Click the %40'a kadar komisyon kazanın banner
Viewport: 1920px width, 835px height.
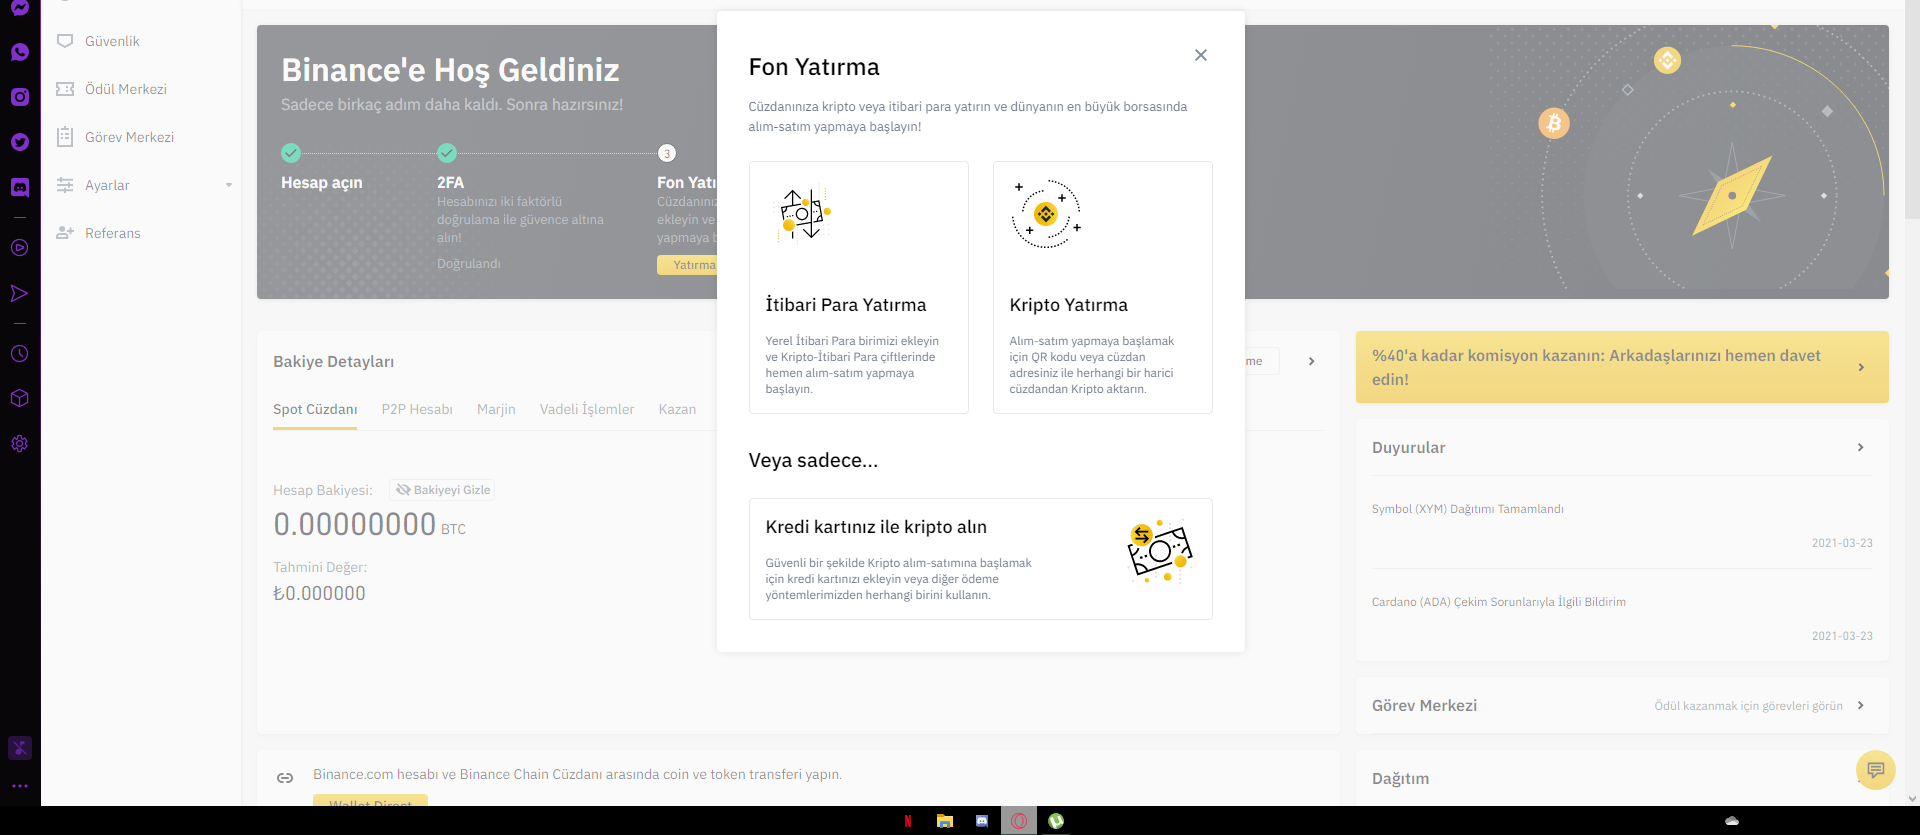[x=1622, y=367]
